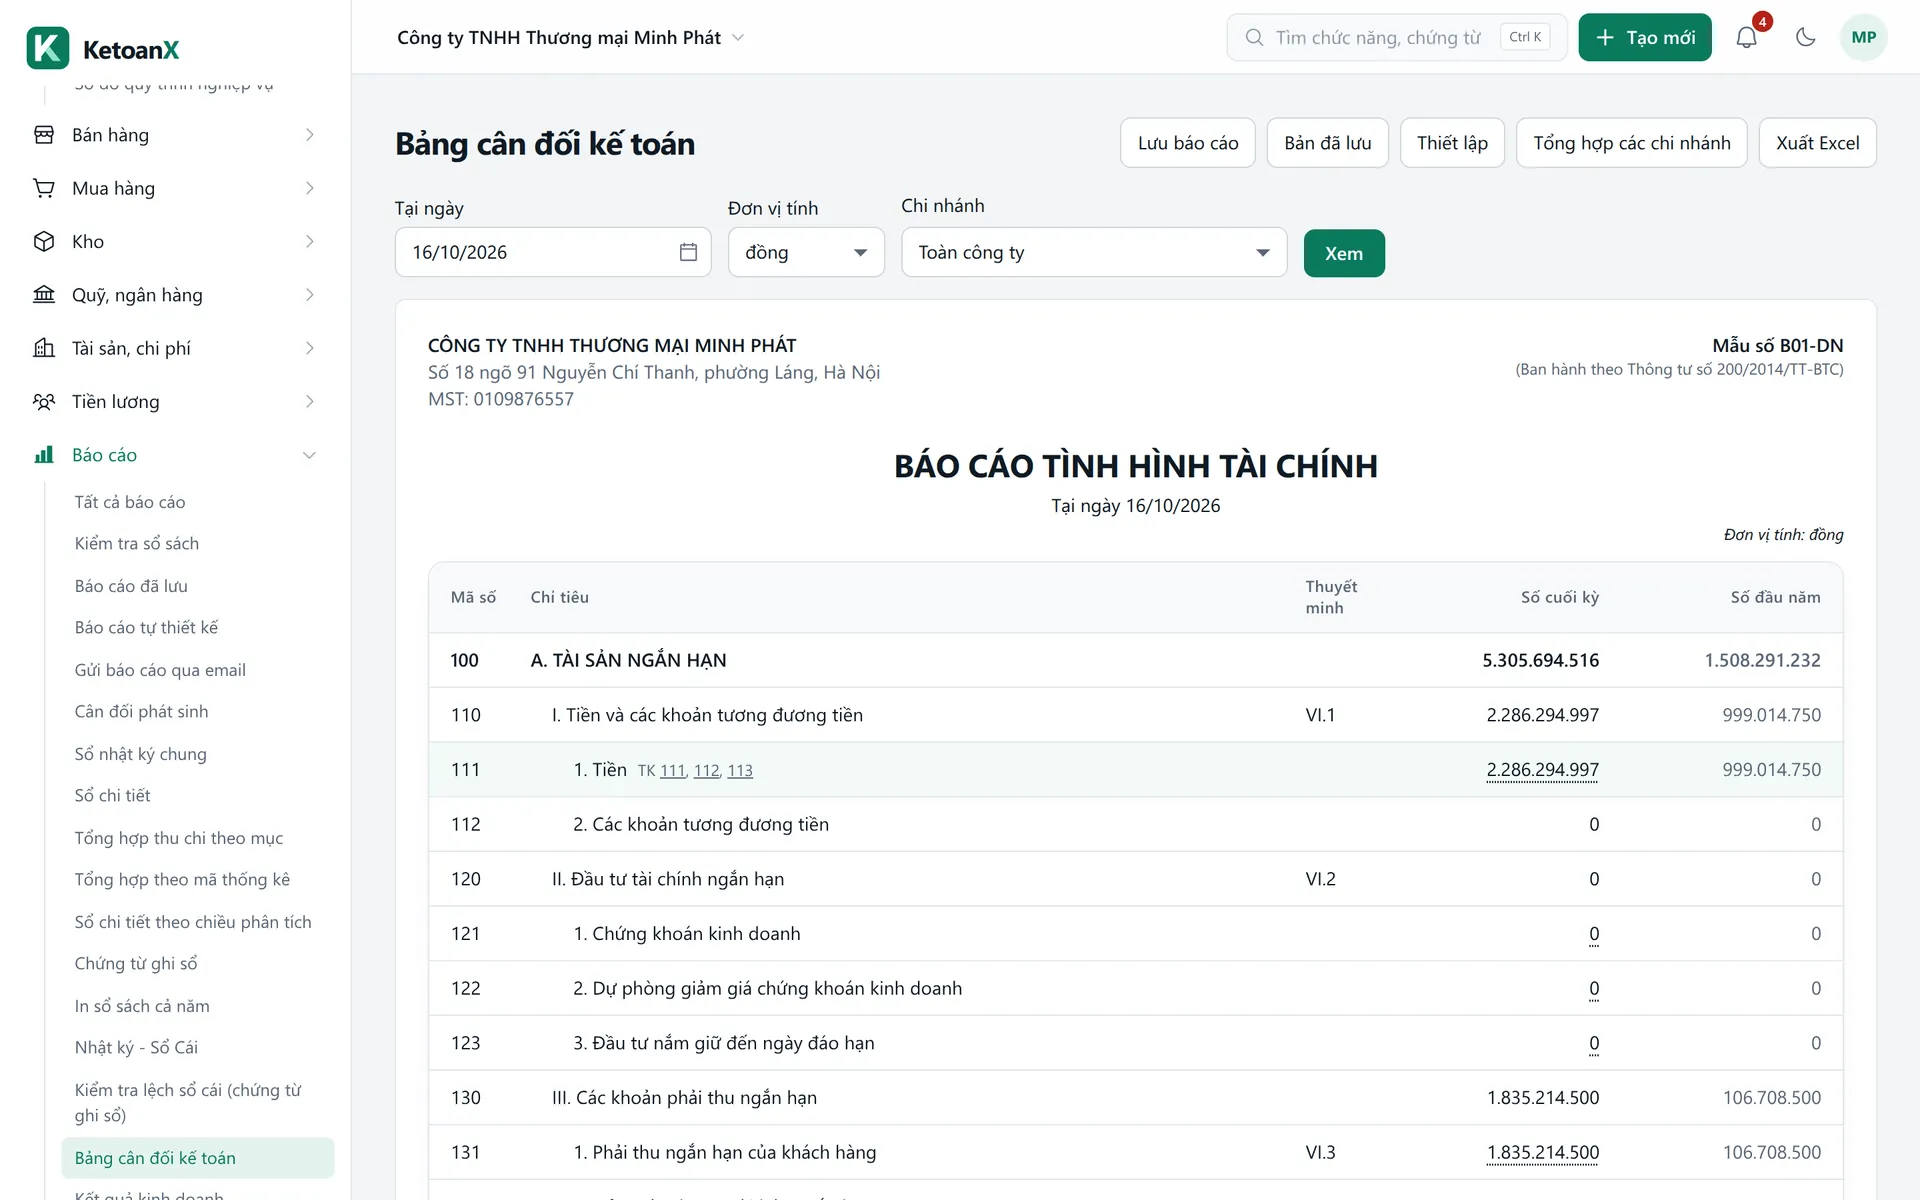Click the search magnifier icon
The image size is (1920, 1200).
click(x=1254, y=37)
